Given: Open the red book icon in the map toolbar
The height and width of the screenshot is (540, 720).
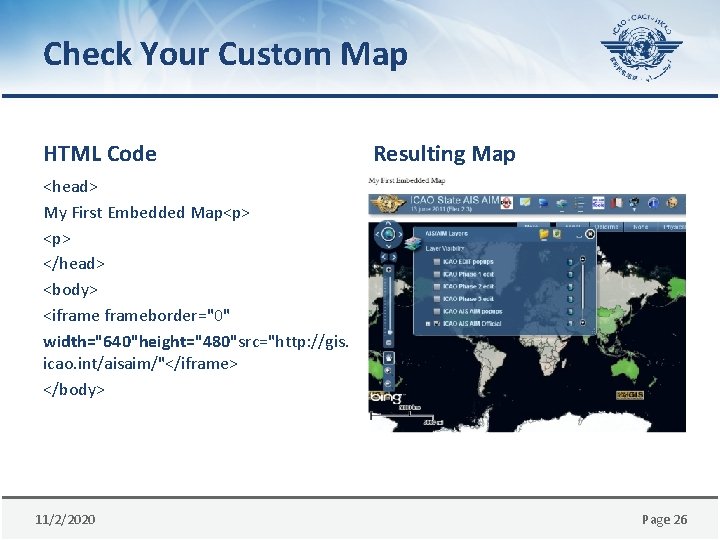Looking at the screenshot, I should tap(617, 202).
